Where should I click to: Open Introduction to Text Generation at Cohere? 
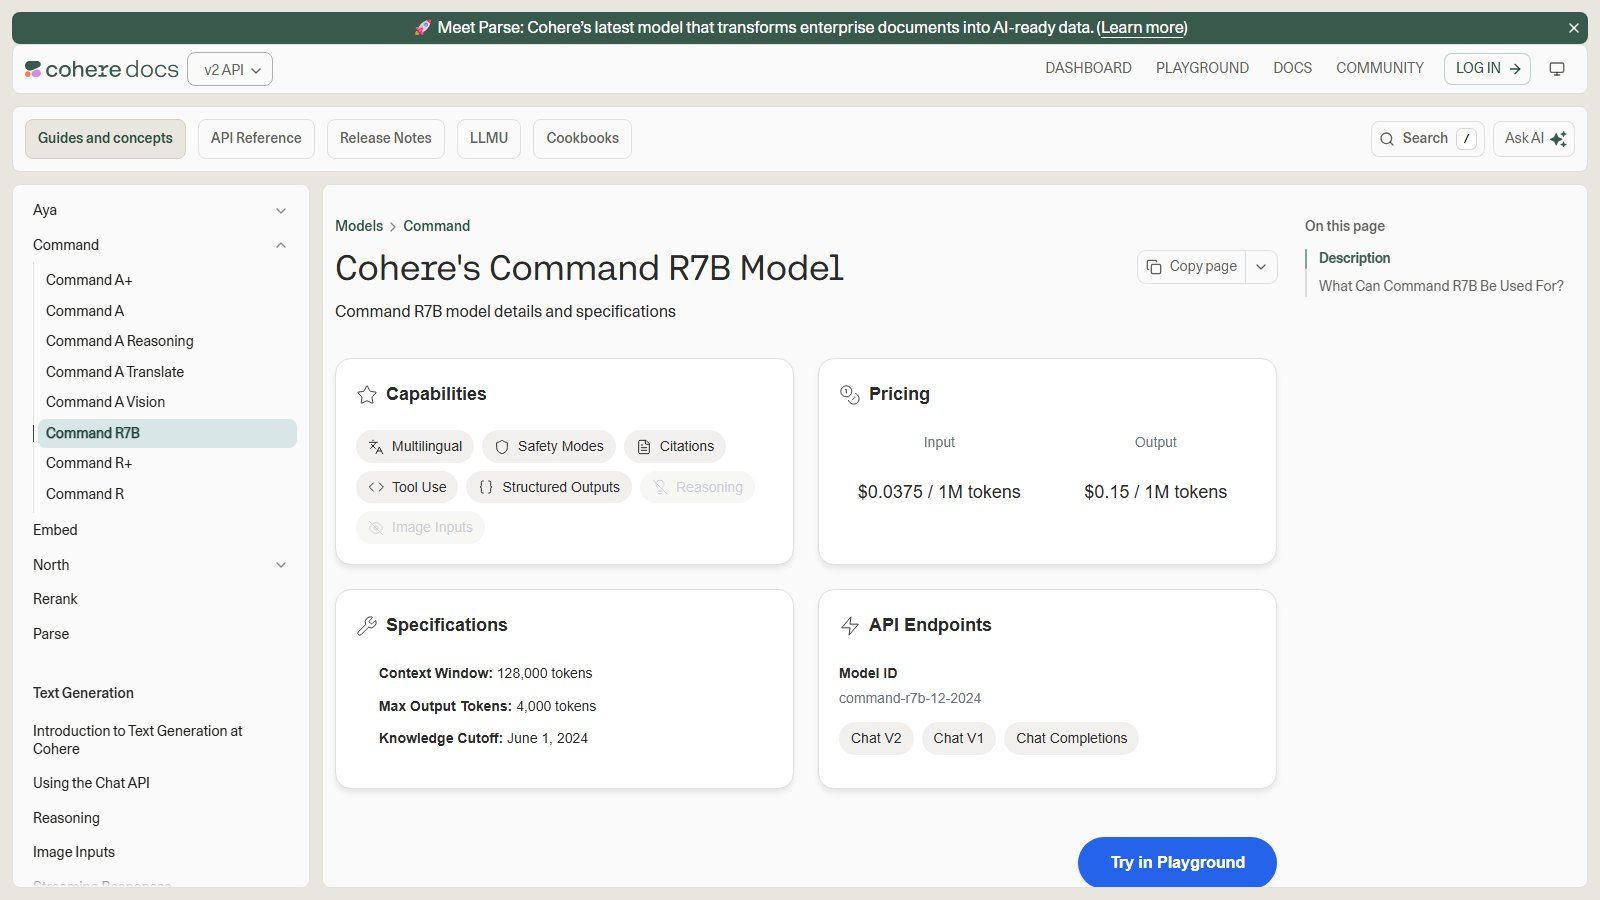pos(138,740)
